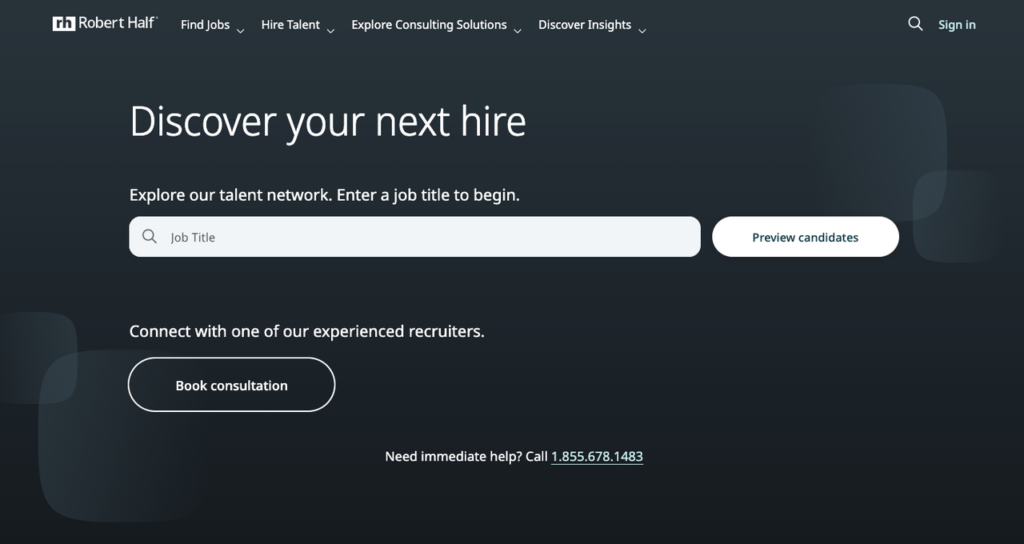This screenshot has width=1024, height=544.
Task: Expand the chevron next to Hire Talent
Action: [330, 30]
